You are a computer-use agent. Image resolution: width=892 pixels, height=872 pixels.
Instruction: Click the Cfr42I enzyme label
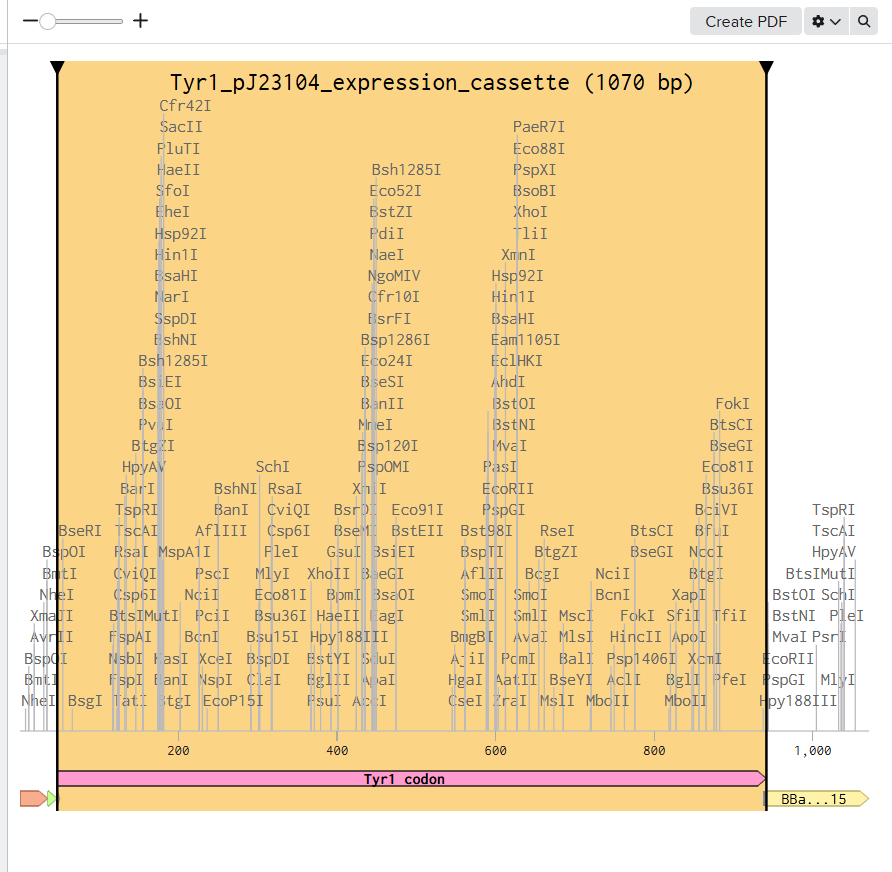coord(185,106)
